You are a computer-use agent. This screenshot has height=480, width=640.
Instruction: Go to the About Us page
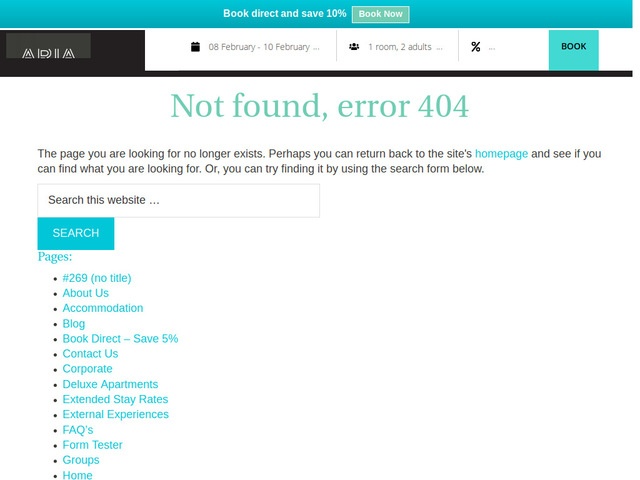85,293
